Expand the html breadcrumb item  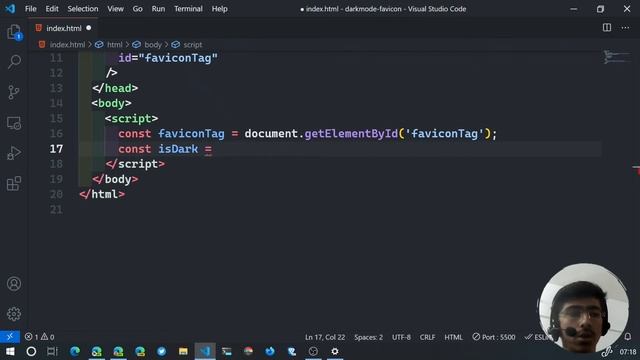114,44
